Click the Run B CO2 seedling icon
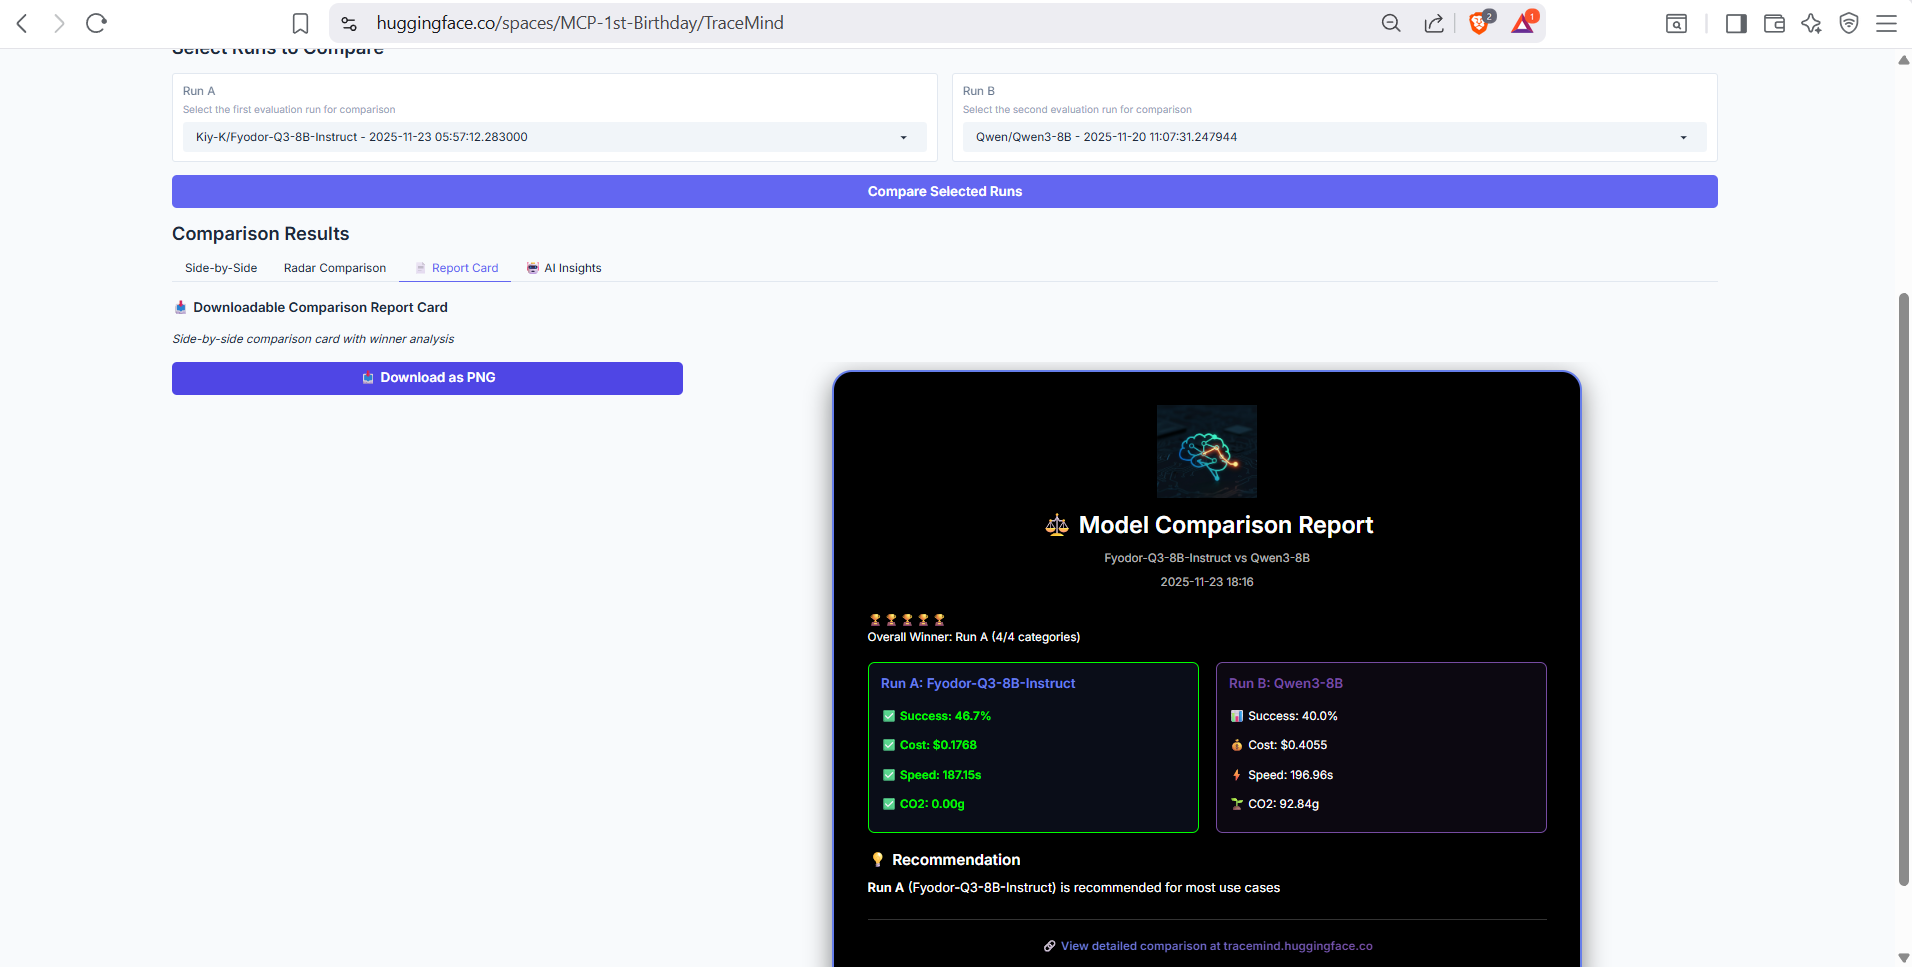Screen dimensions: 1912x967 (x=1237, y=804)
